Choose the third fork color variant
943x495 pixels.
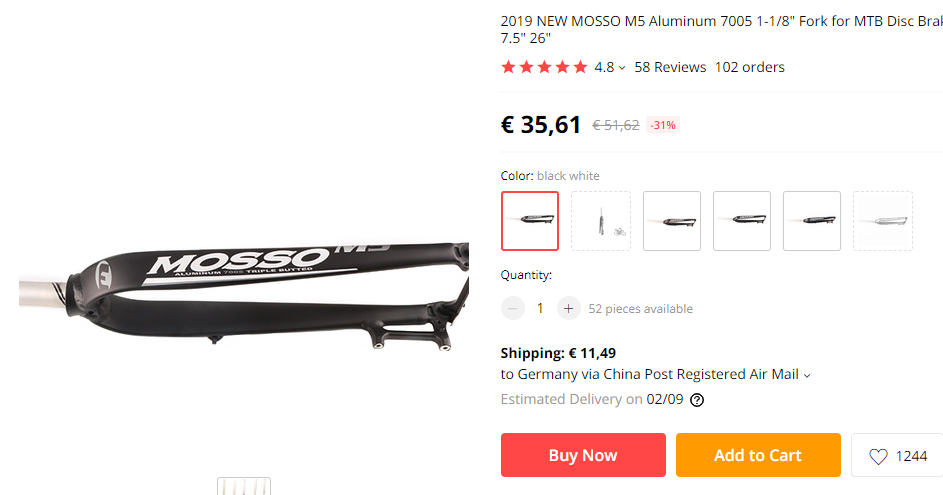[672, 221]
